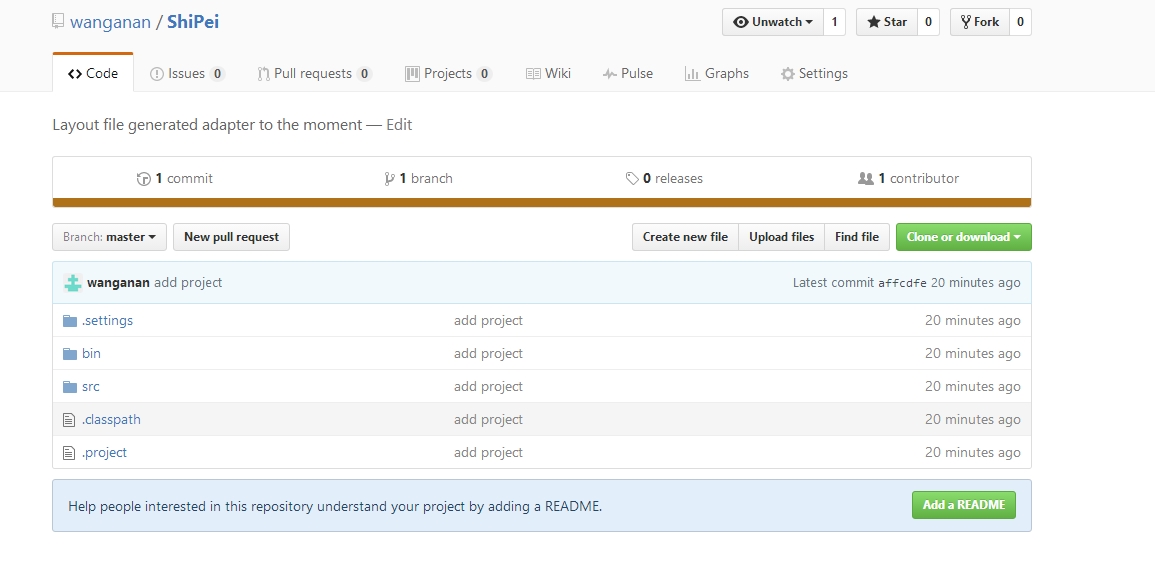Open commit hash affcdfe

pos(902,284)
